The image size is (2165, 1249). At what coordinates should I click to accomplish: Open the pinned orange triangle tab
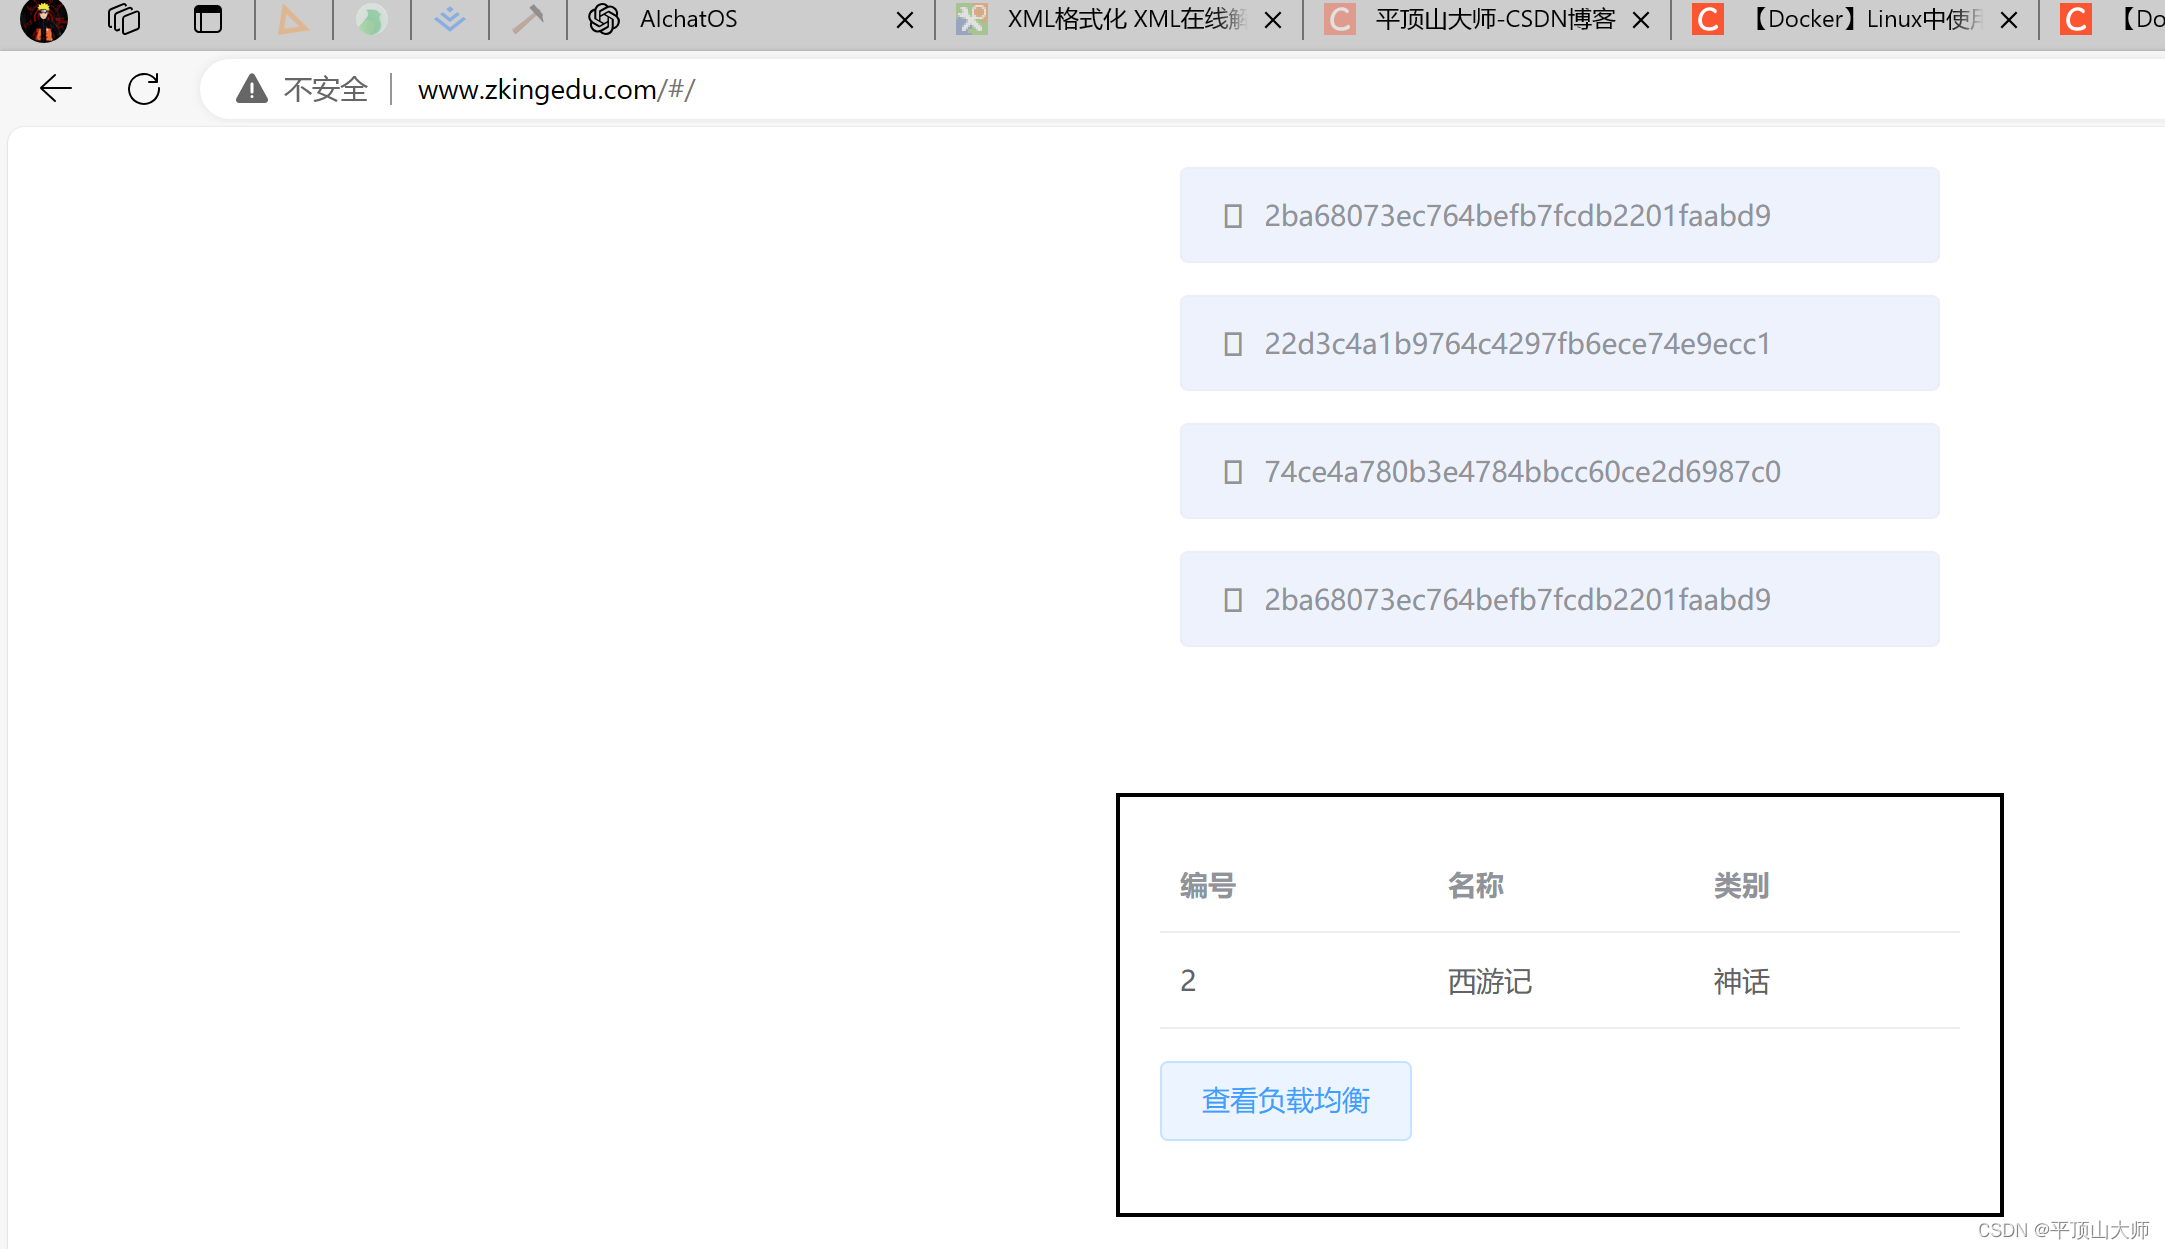coord(293,20)
